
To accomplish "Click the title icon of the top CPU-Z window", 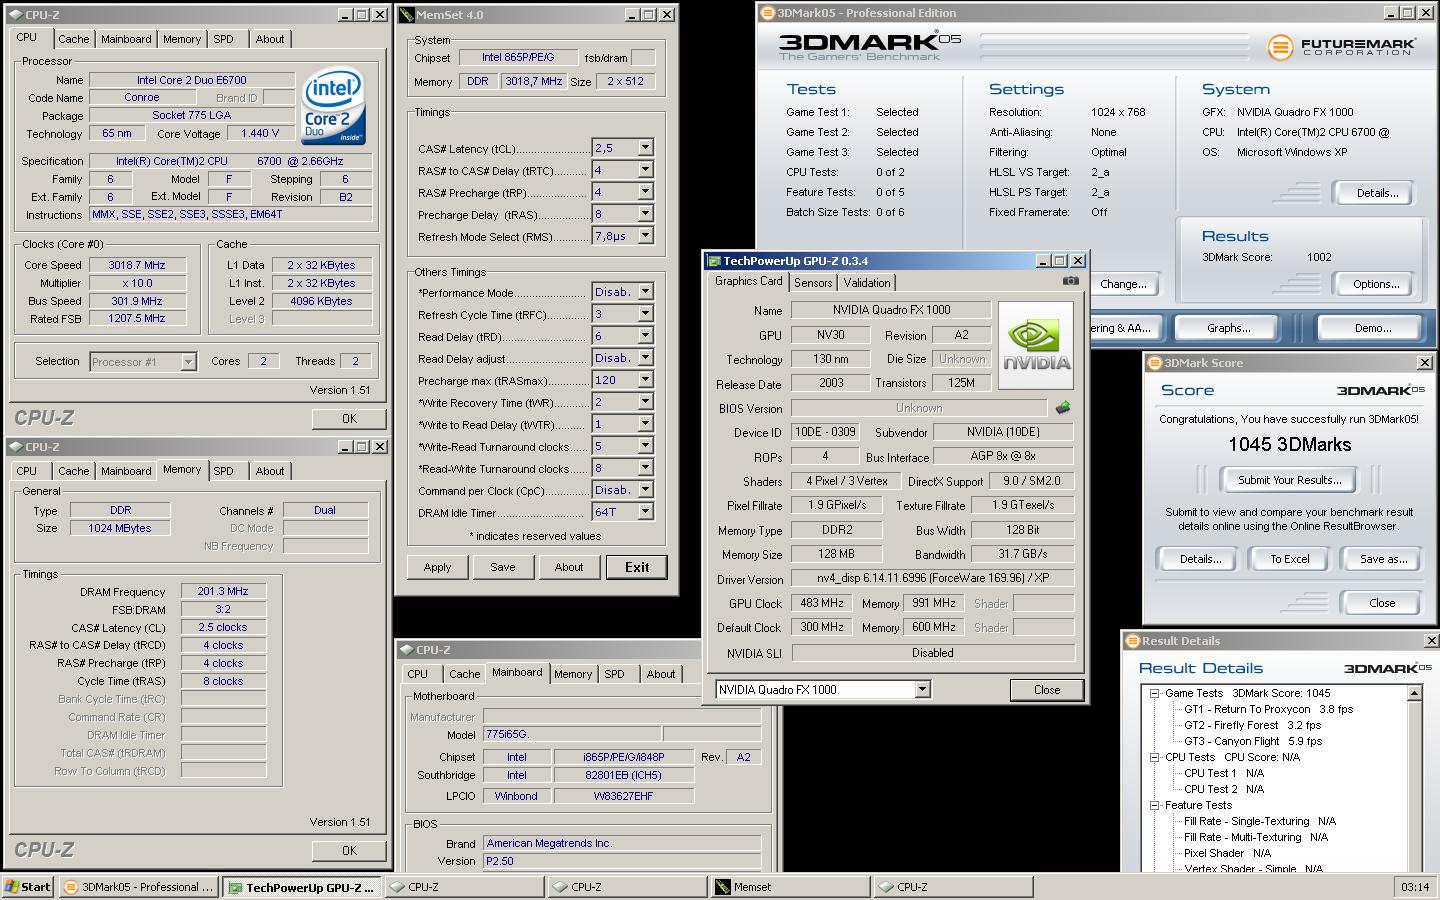I will point(17,15).
